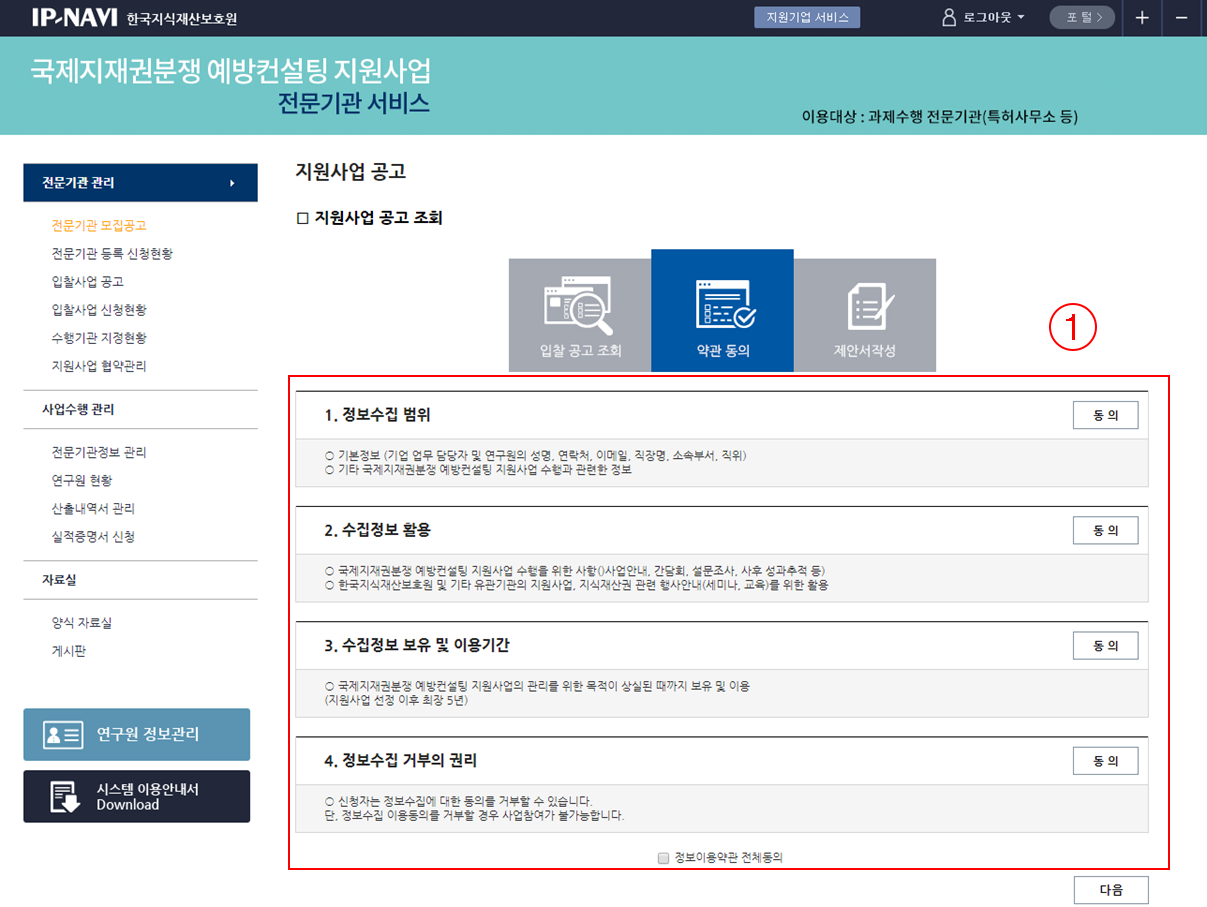1207x907 pixels.
Task: Expand the 전문기관 관리 menu header
Action: 140,183
